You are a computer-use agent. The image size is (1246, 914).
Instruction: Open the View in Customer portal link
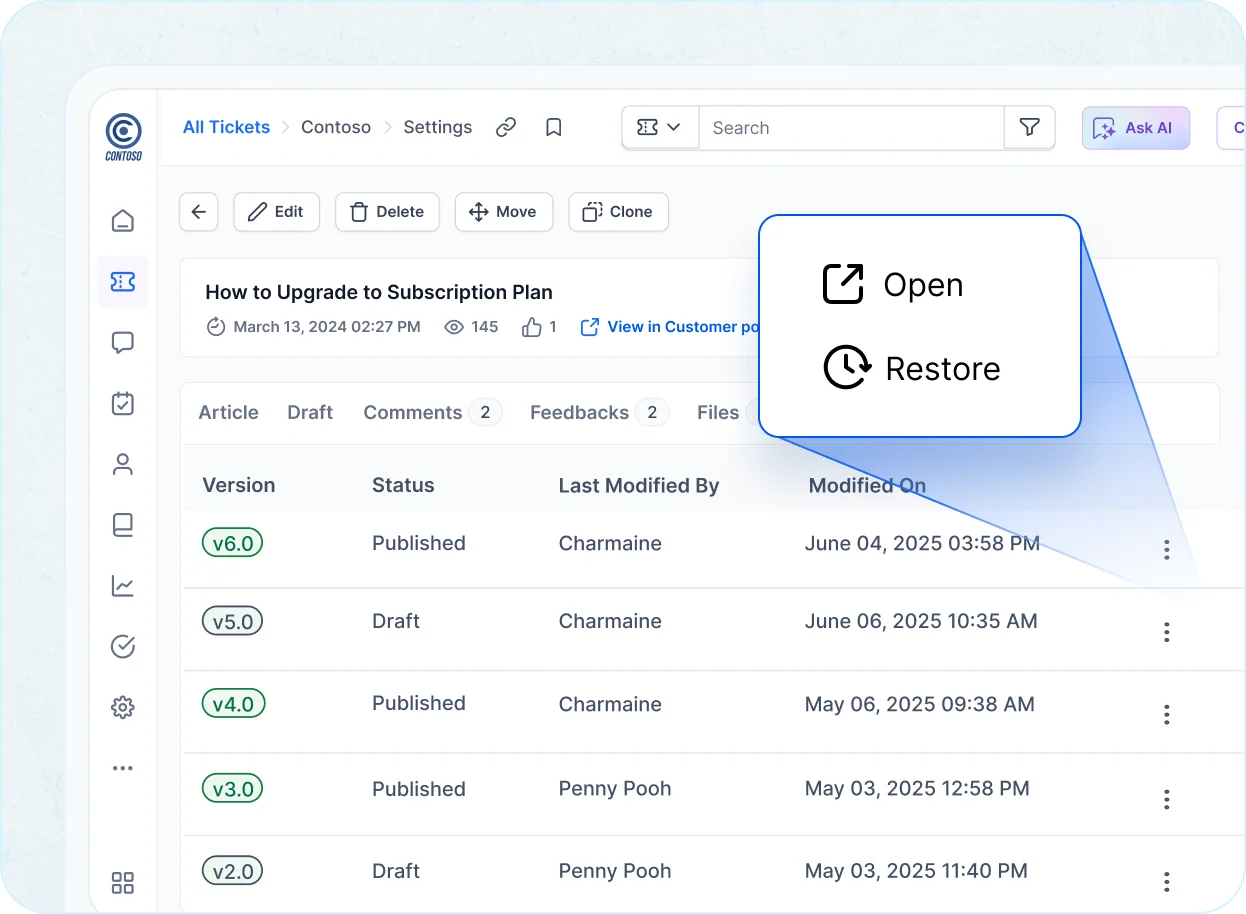tap(669, 326)
